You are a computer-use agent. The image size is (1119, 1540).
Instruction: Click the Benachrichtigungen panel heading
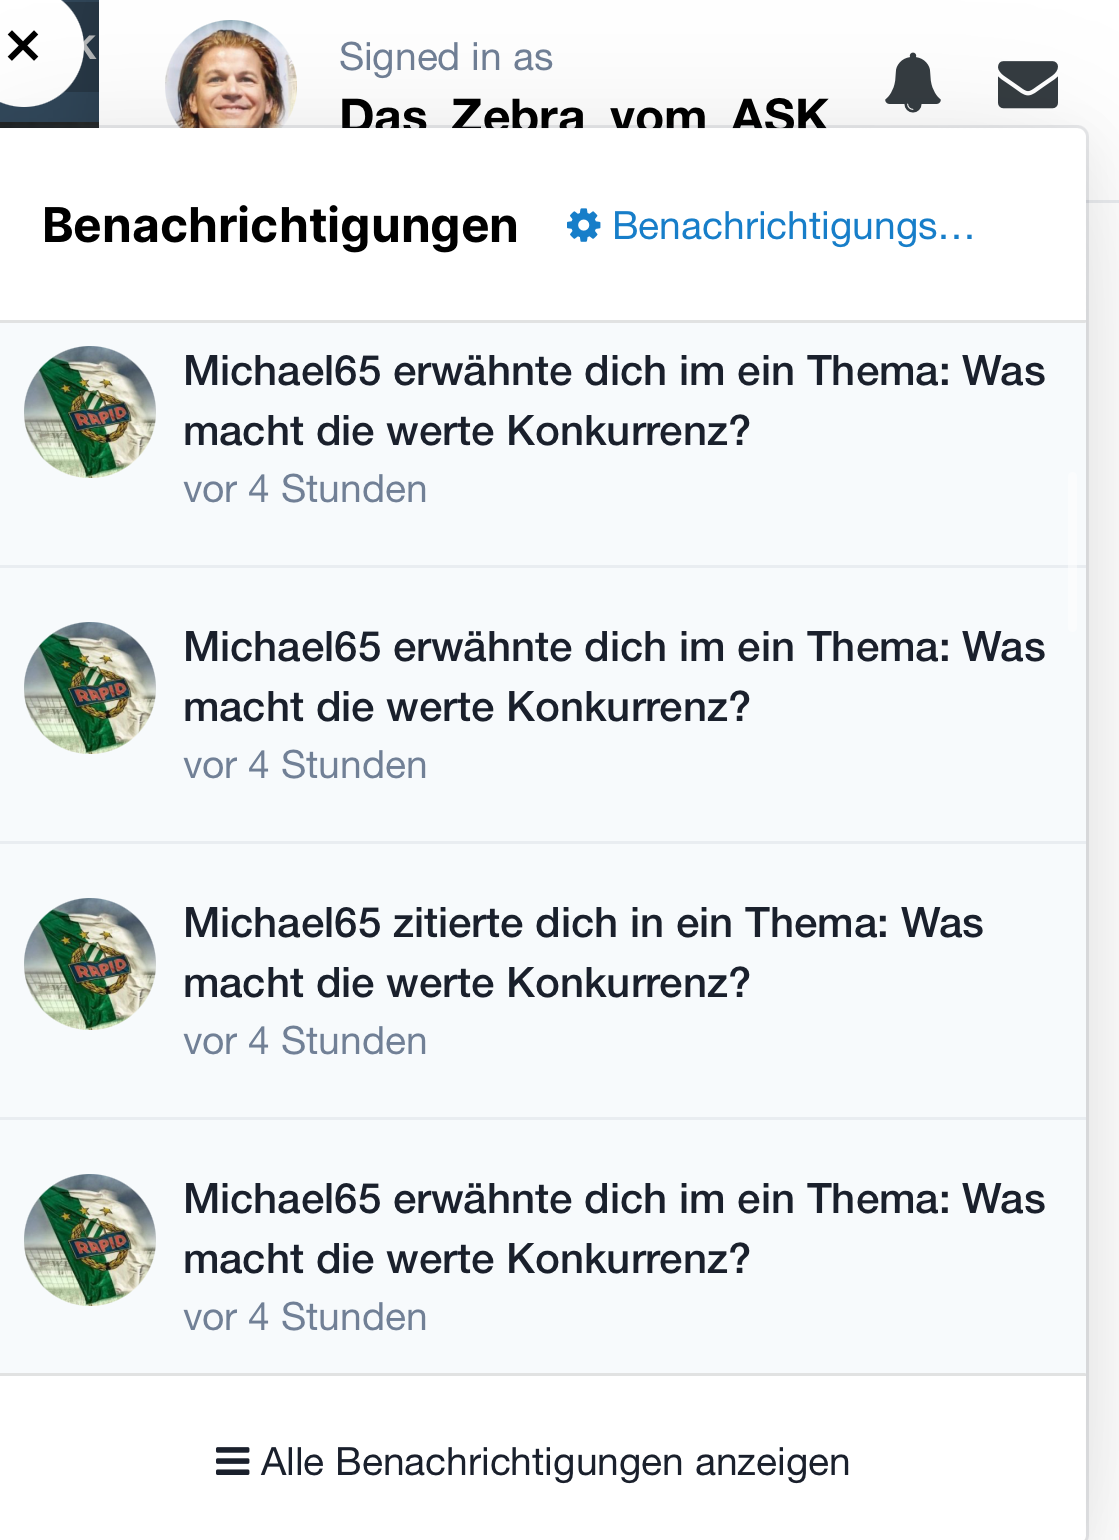point(280,226)
